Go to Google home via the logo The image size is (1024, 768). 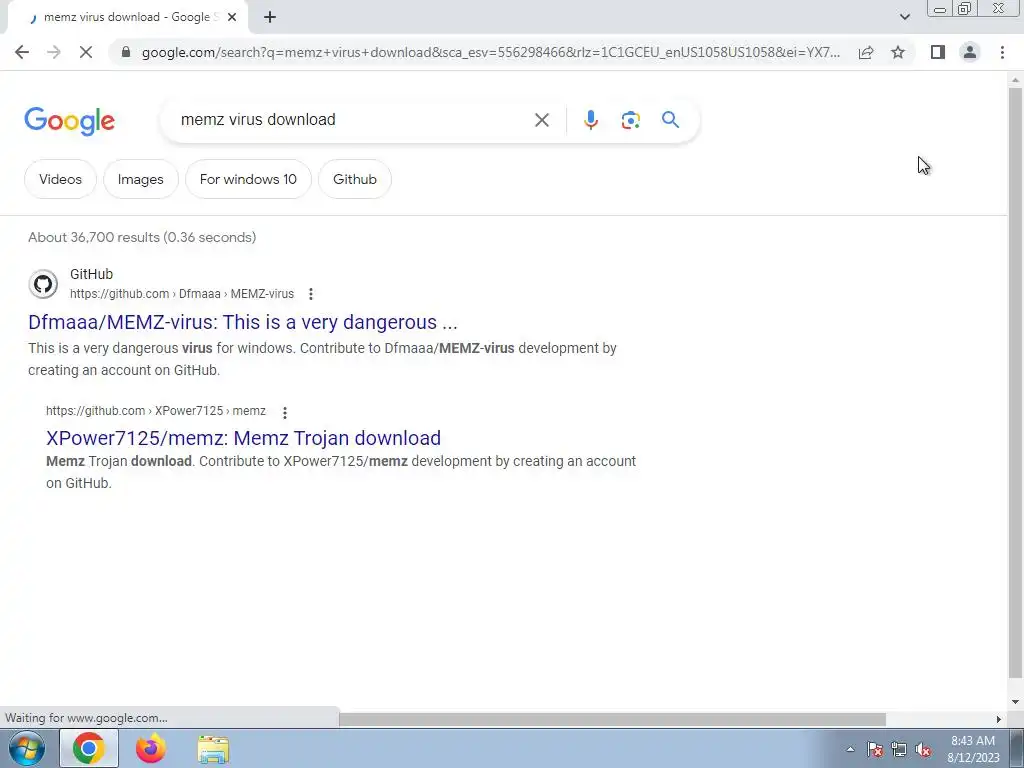click(69, 121)
